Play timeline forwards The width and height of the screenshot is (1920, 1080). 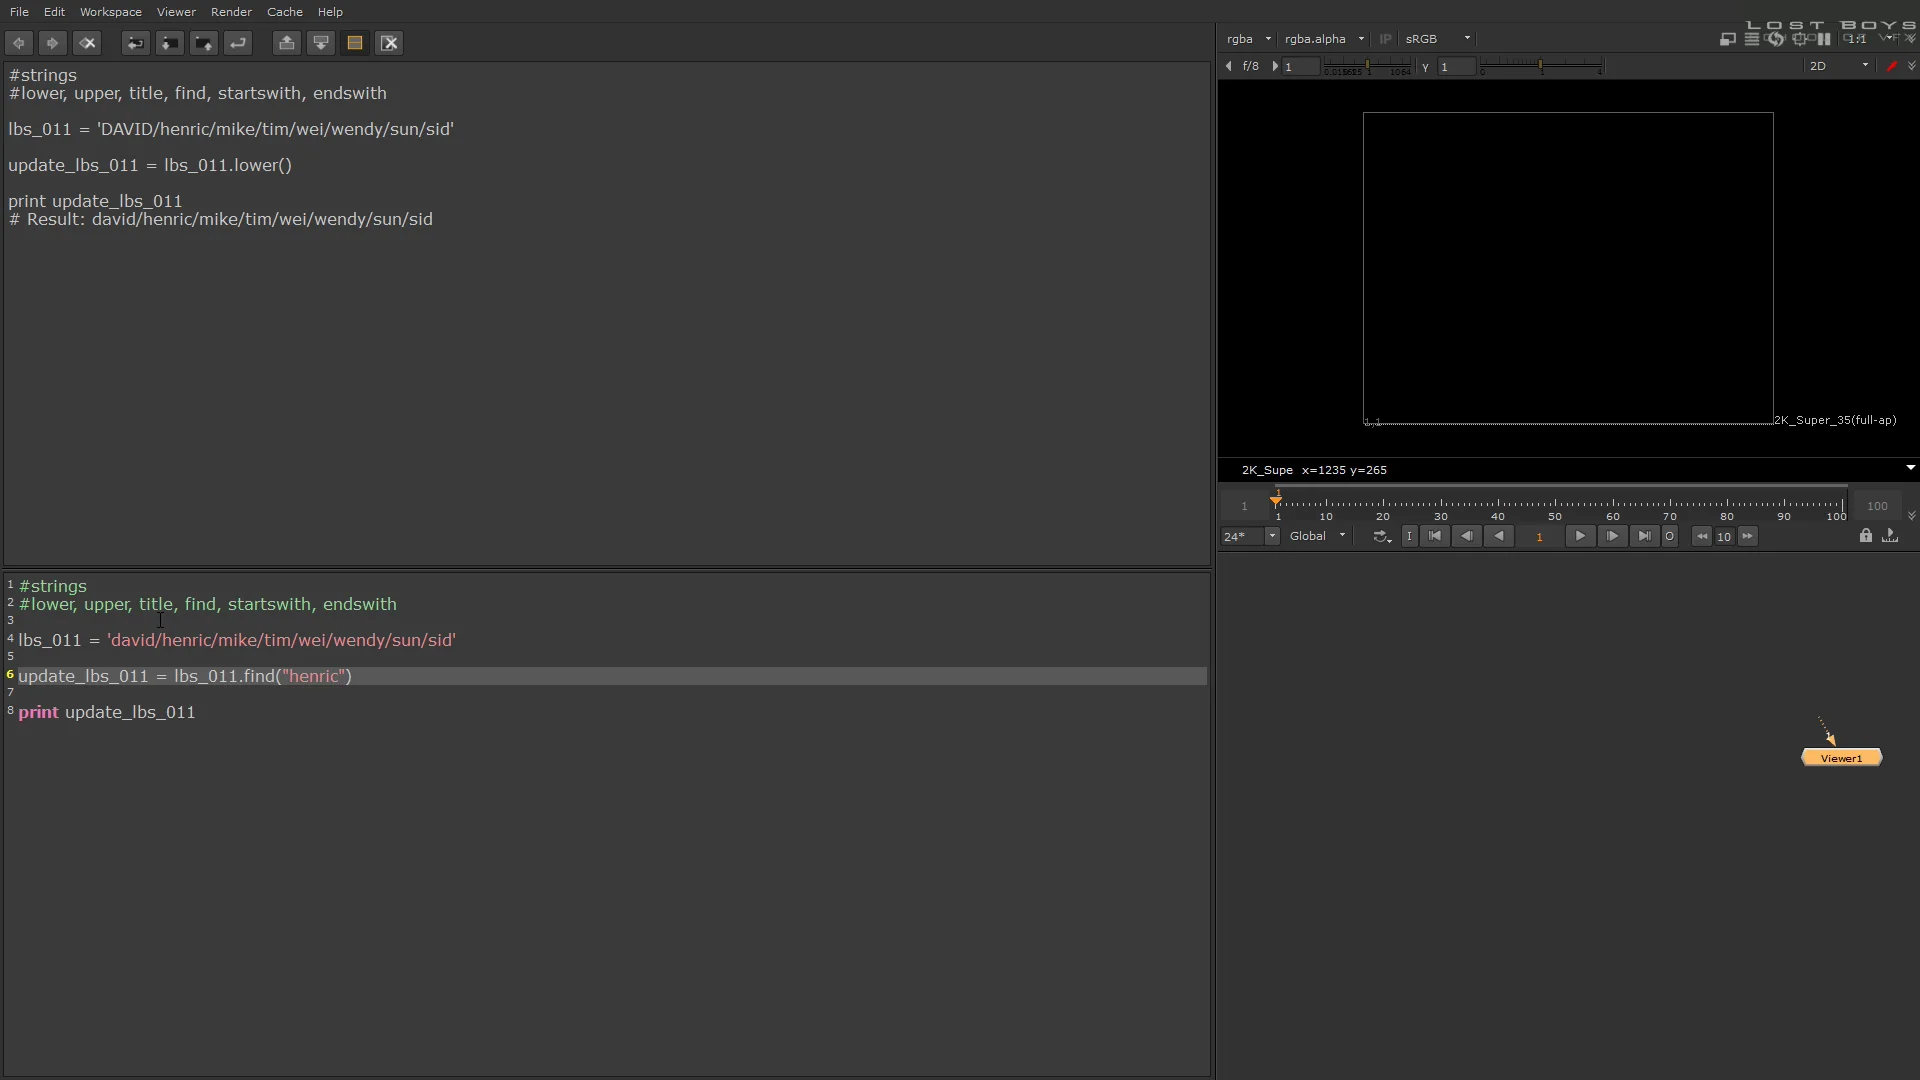[1580, 537]
